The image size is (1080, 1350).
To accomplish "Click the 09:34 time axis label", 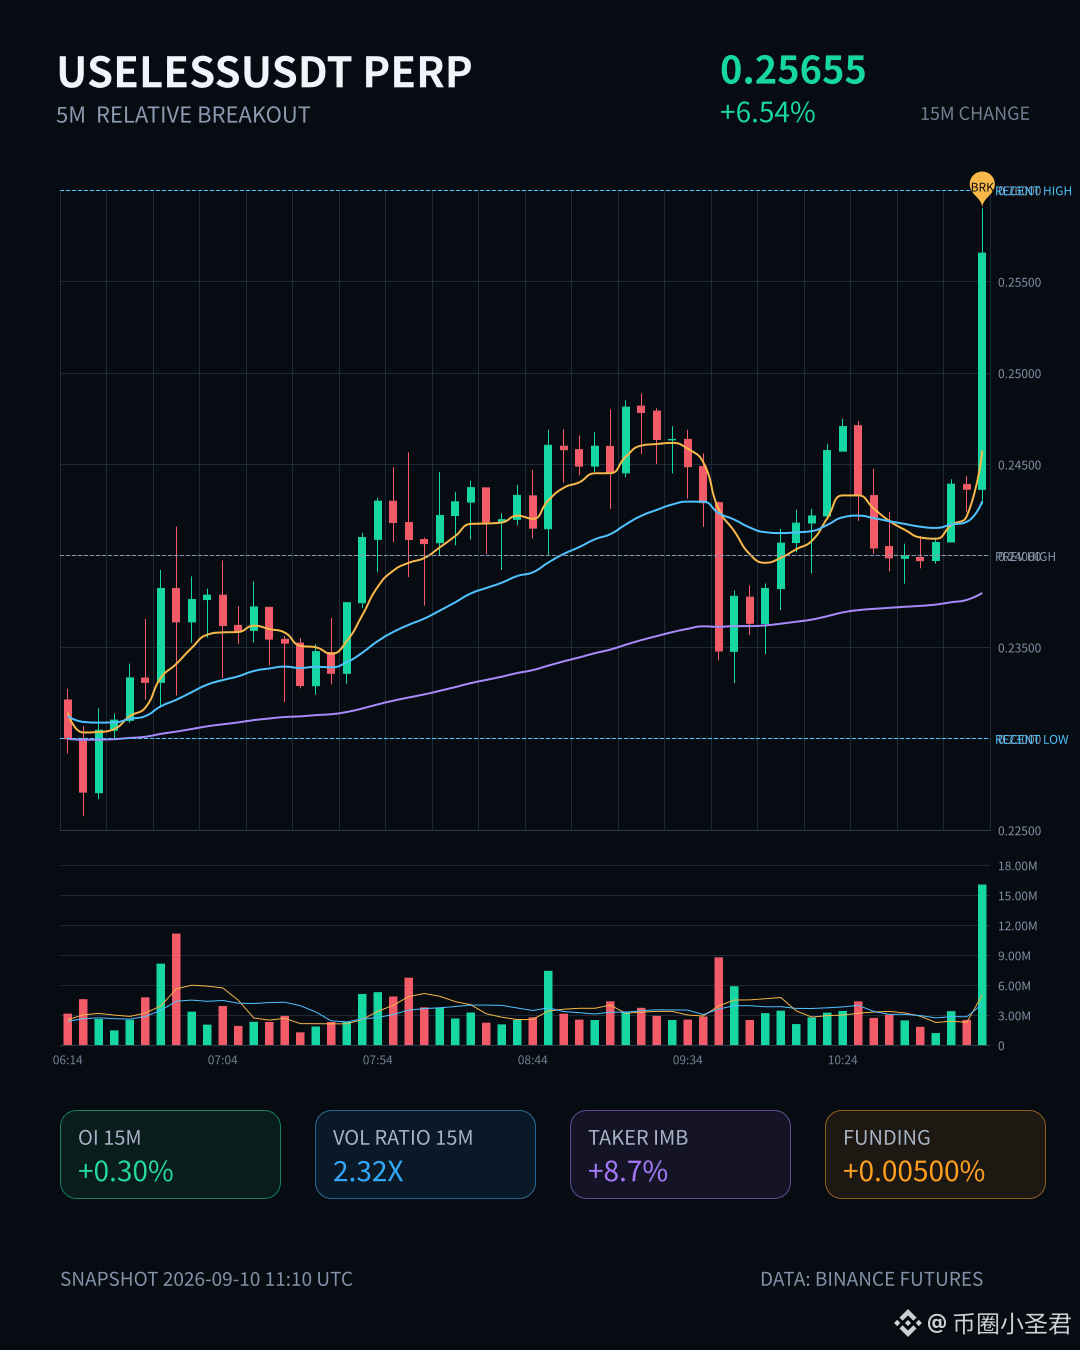I will 688,1060.
